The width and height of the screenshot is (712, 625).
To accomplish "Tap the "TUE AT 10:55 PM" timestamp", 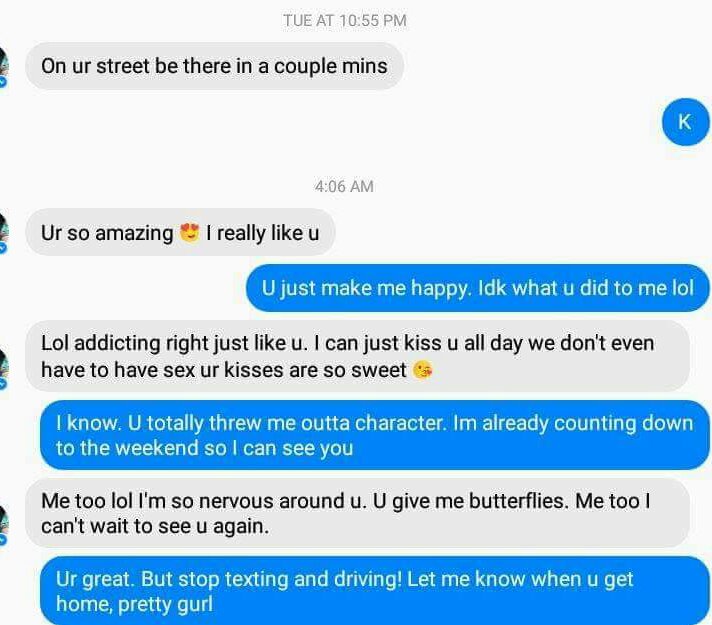I will [x=345, y=20].
